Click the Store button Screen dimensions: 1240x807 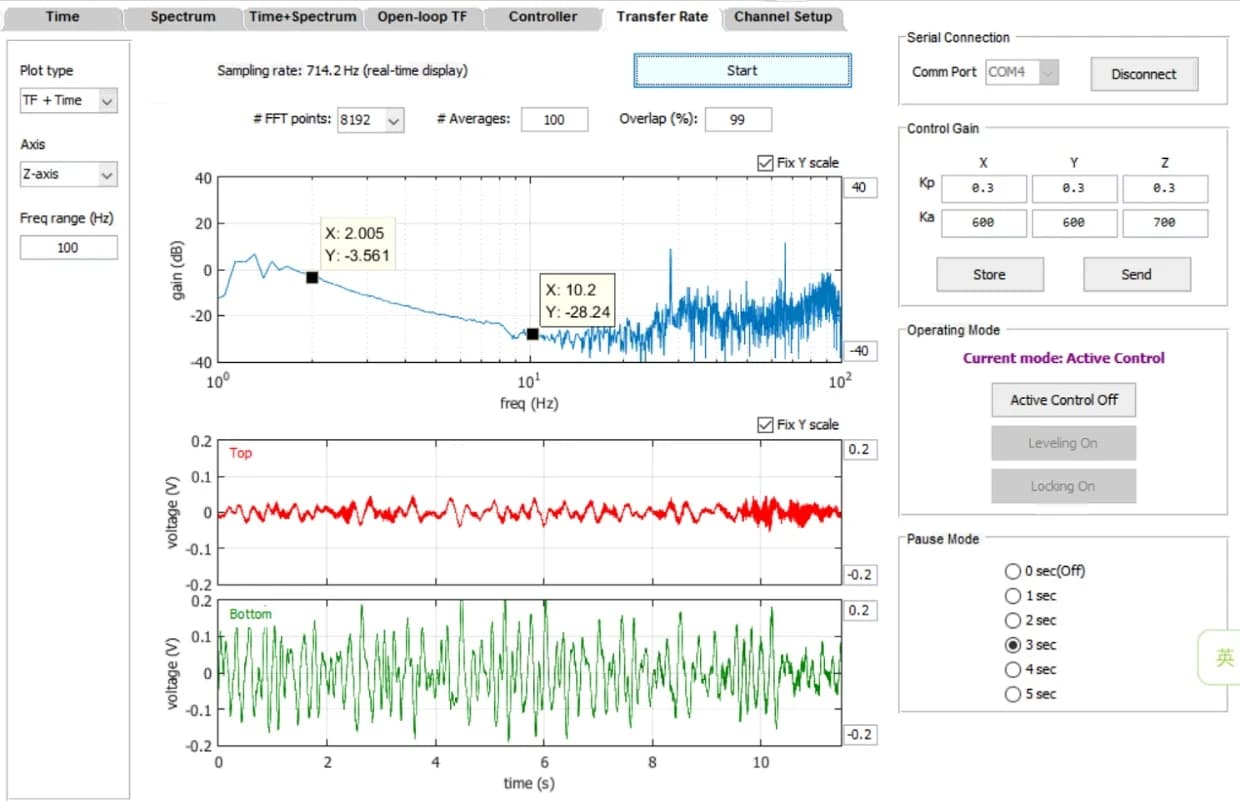coord(990,274)
